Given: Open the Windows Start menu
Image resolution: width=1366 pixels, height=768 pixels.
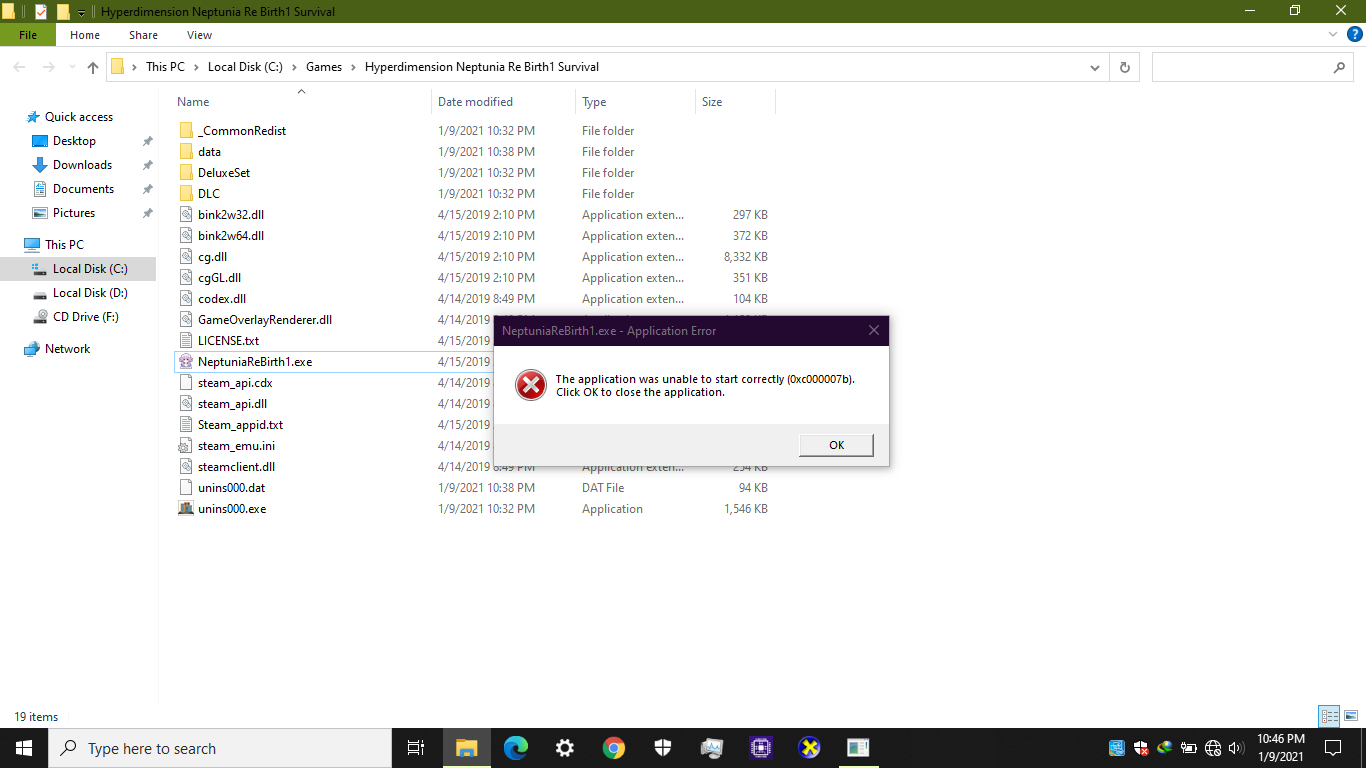Looking at the screenshot, I should (x=24, y=748).
